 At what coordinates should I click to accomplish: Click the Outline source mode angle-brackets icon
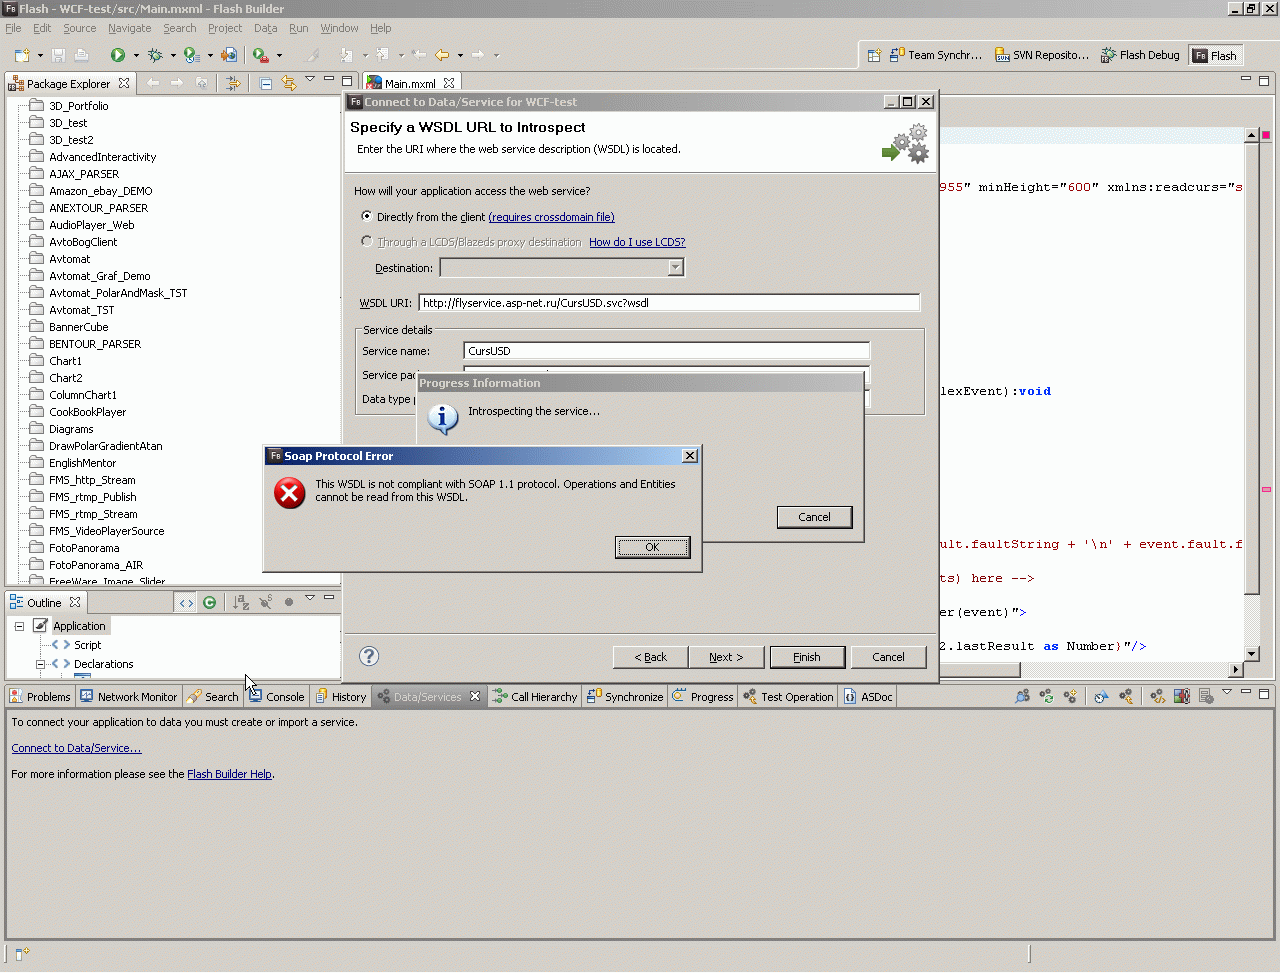pyautogui.click(x=186, y=602)
